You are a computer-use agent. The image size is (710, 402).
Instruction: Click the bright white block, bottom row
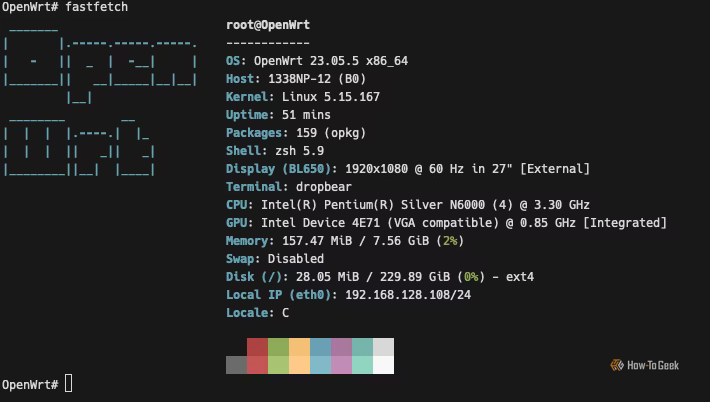(384, 365)
